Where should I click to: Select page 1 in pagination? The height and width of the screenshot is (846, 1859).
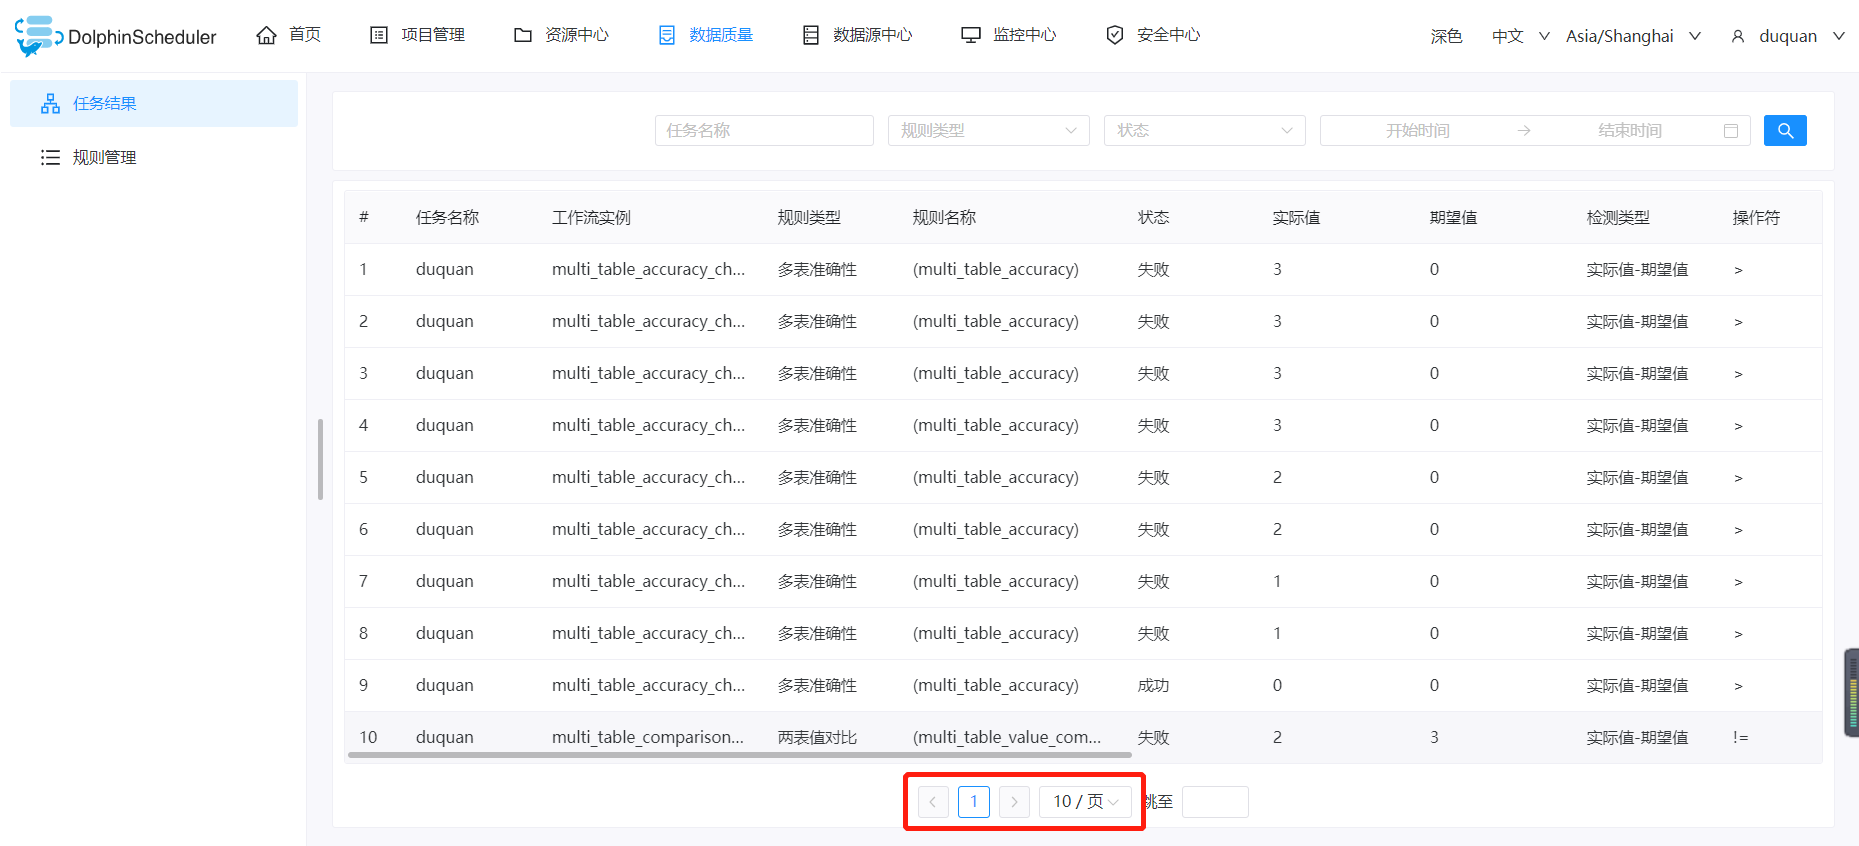tap(974, 802)
